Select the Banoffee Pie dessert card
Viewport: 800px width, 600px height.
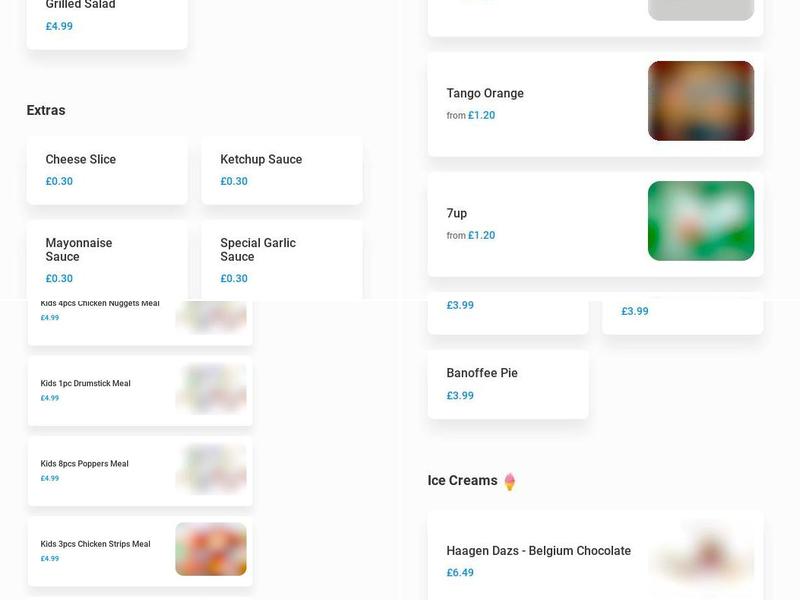[508, 384]
